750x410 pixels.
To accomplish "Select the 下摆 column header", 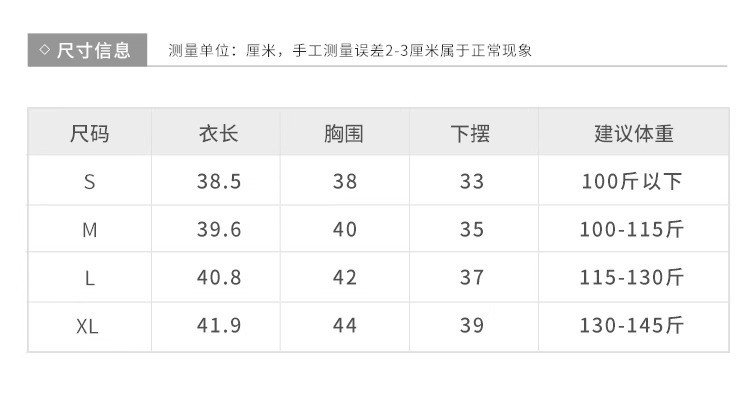I will (x=471, y=133).
